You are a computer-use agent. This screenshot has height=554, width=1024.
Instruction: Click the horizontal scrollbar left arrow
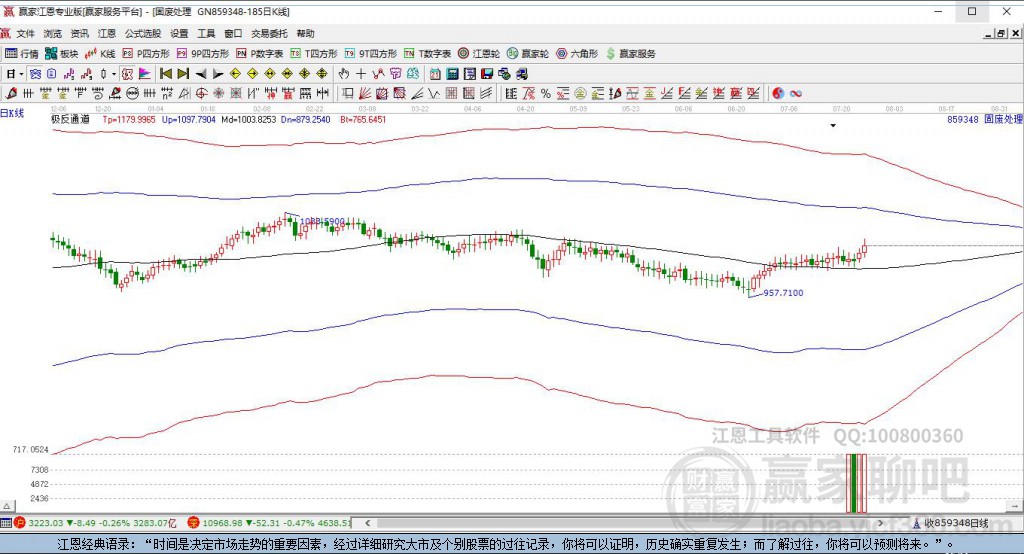[368, 523]
